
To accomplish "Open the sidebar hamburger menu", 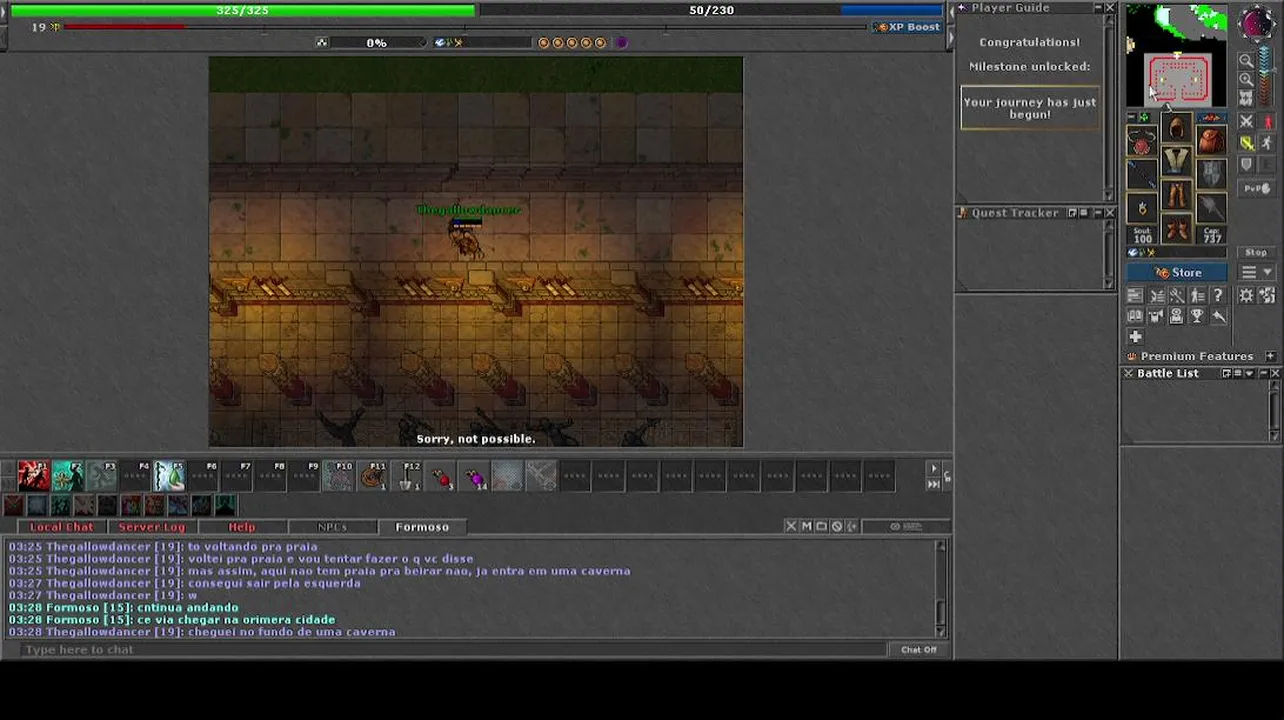I will [1248, 273].
